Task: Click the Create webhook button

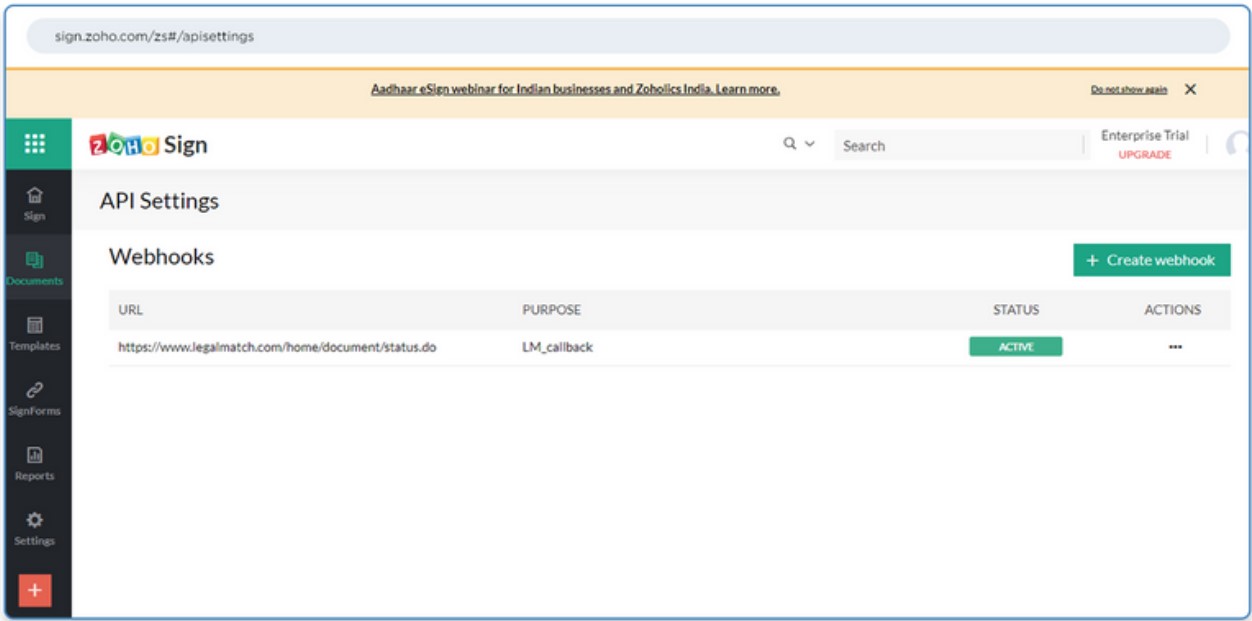Action: click(x=1151, y=260)
